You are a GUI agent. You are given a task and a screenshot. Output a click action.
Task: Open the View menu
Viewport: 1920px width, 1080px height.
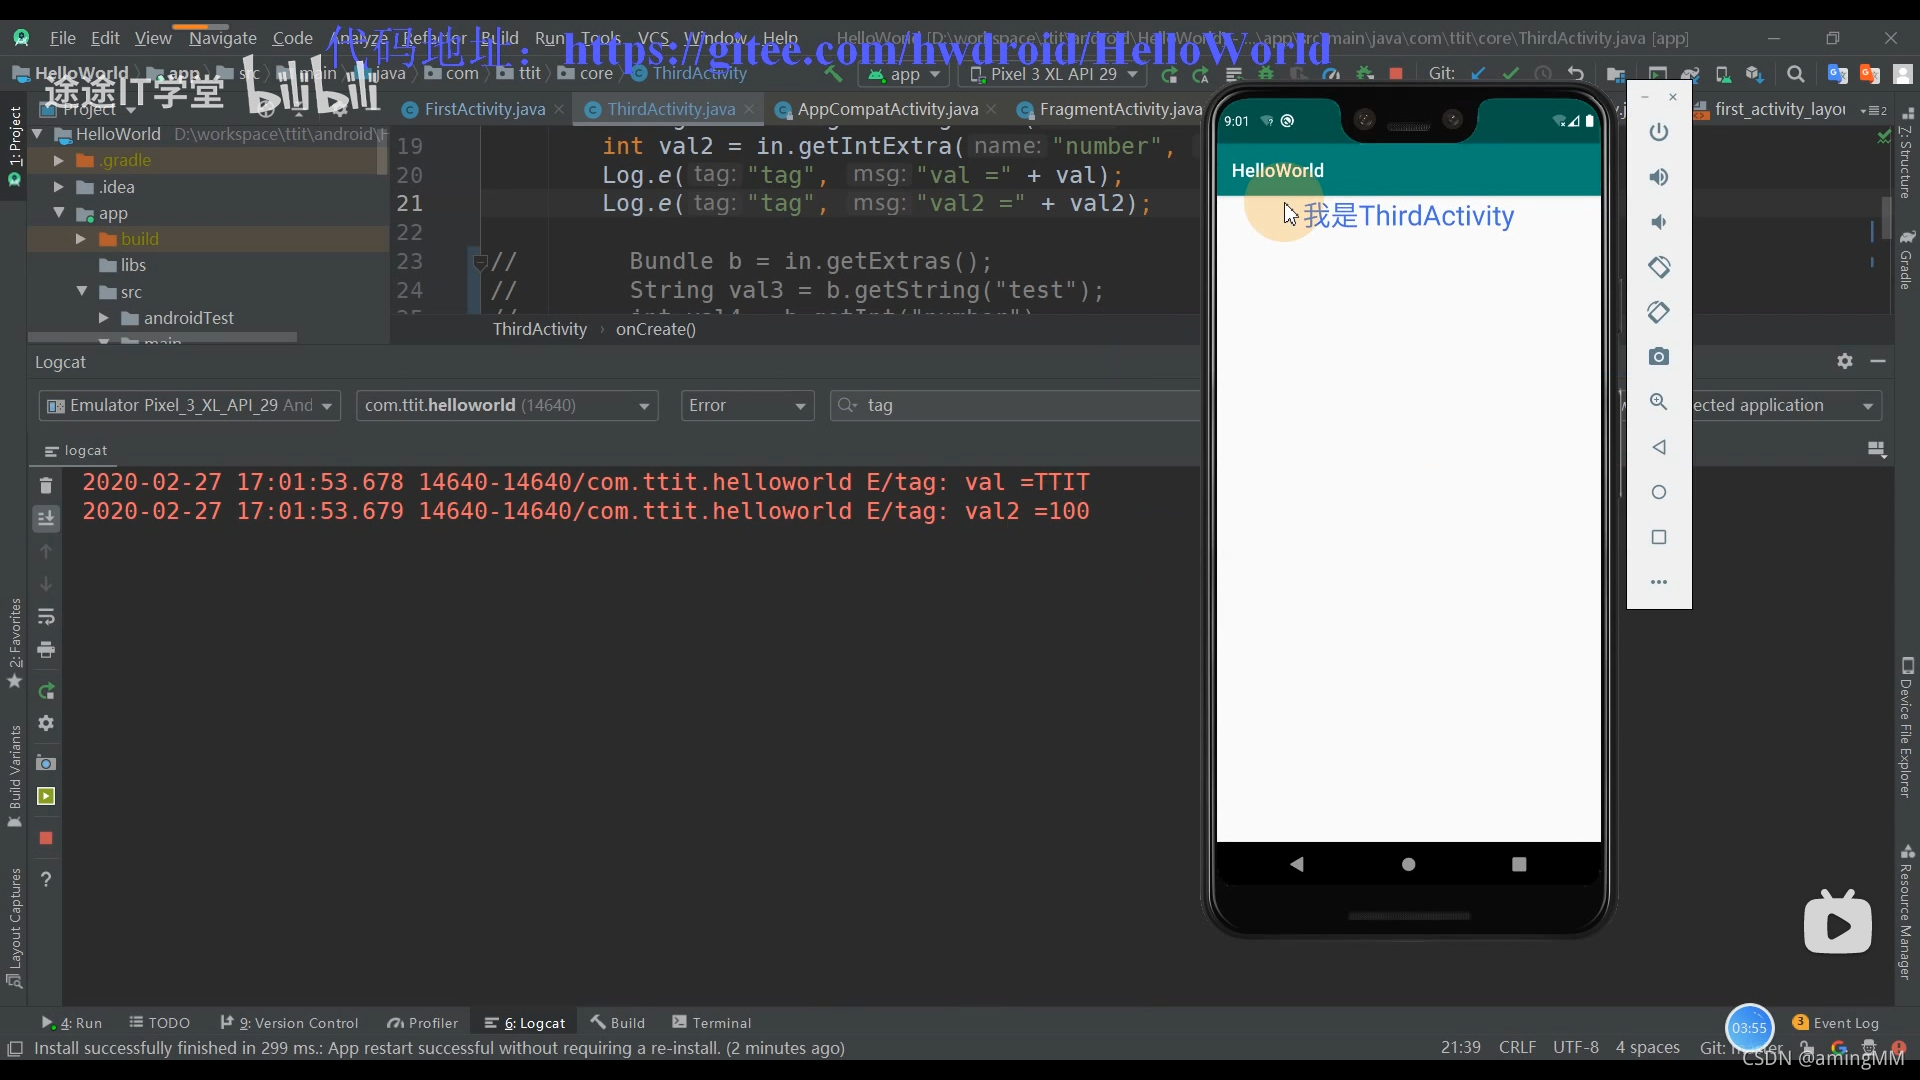pyautogui.click(x=153, y=38)
